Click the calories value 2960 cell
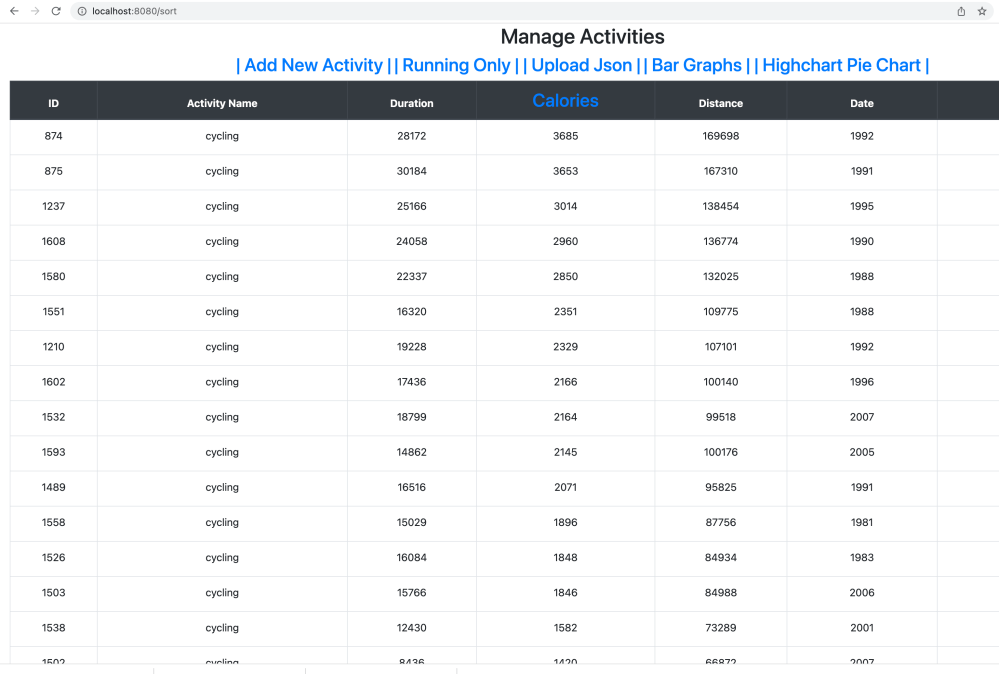This screenshot has height=674, width=999. [x=565, y=241]
